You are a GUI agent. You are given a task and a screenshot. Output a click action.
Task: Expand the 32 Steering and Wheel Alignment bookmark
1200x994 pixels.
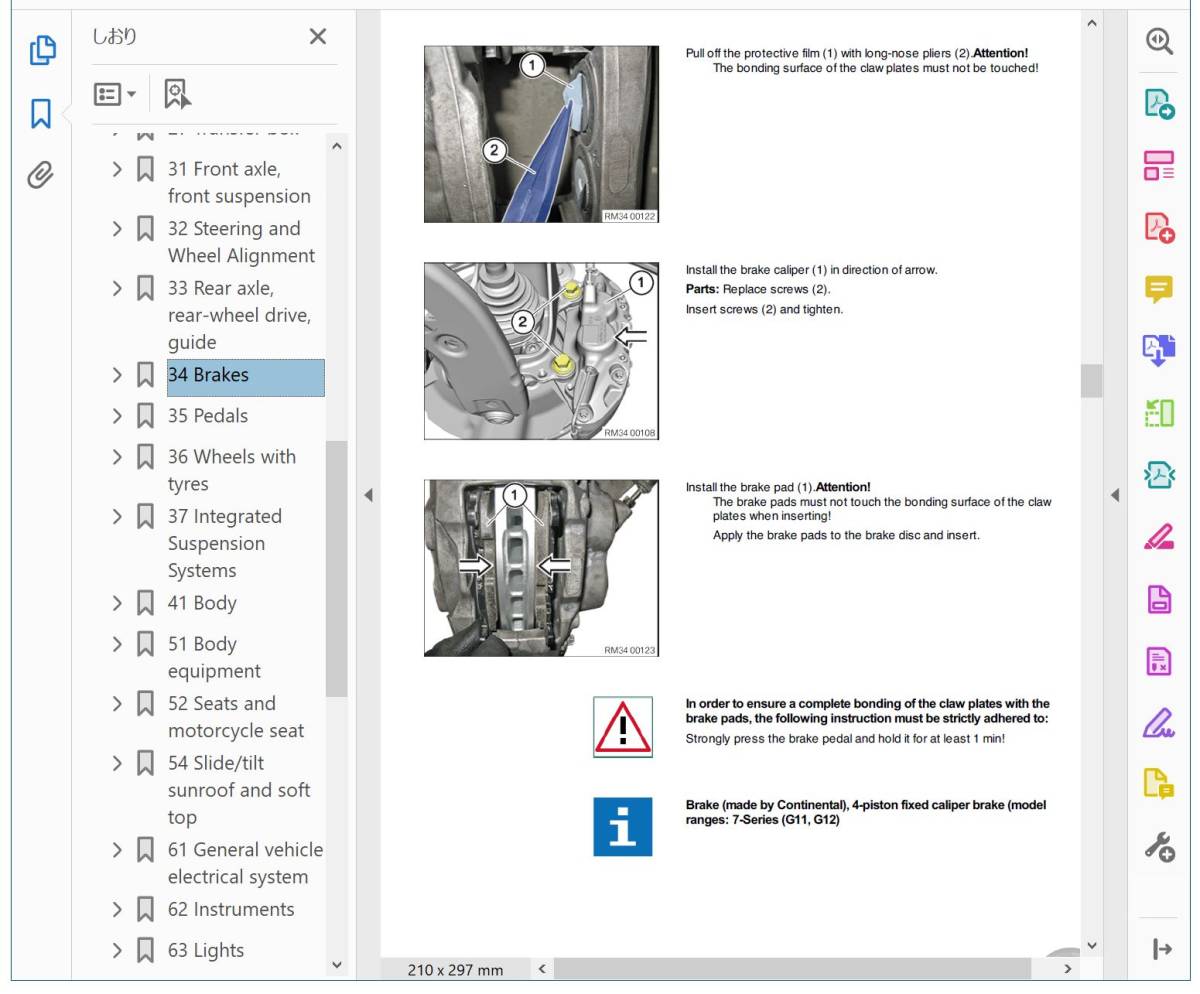[117, 229]
